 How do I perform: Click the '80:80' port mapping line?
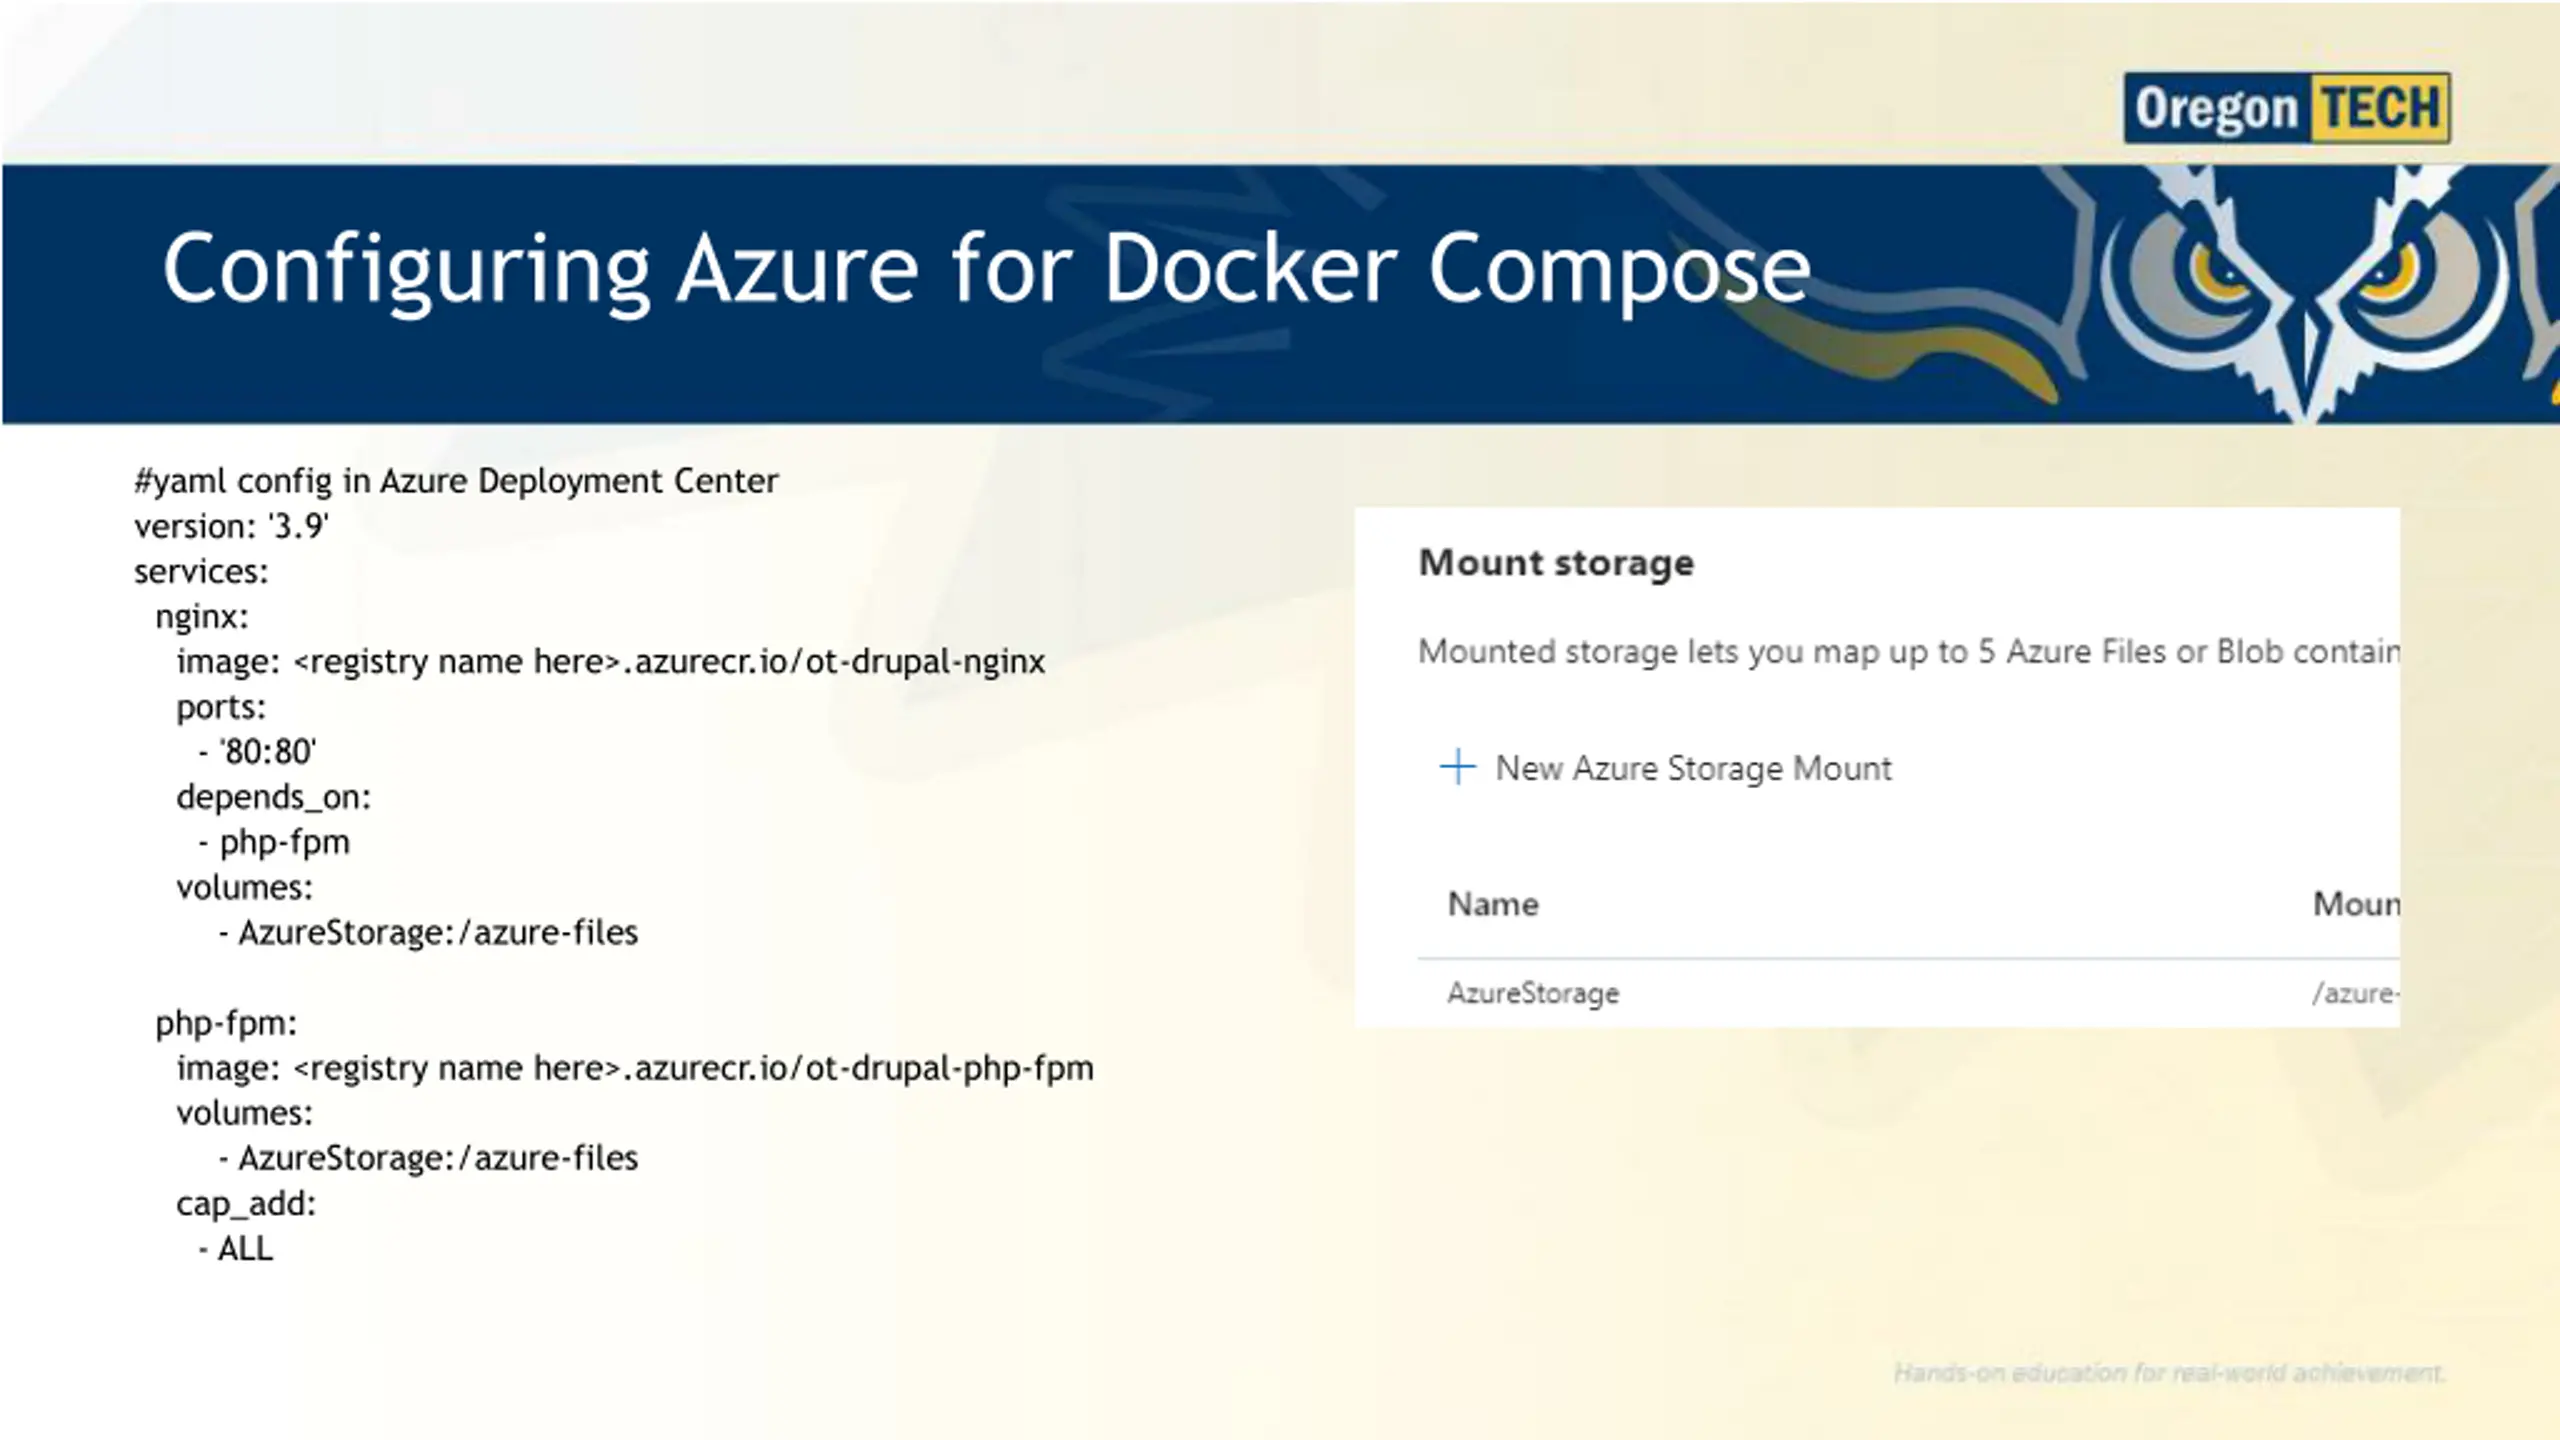pos(257,752)
